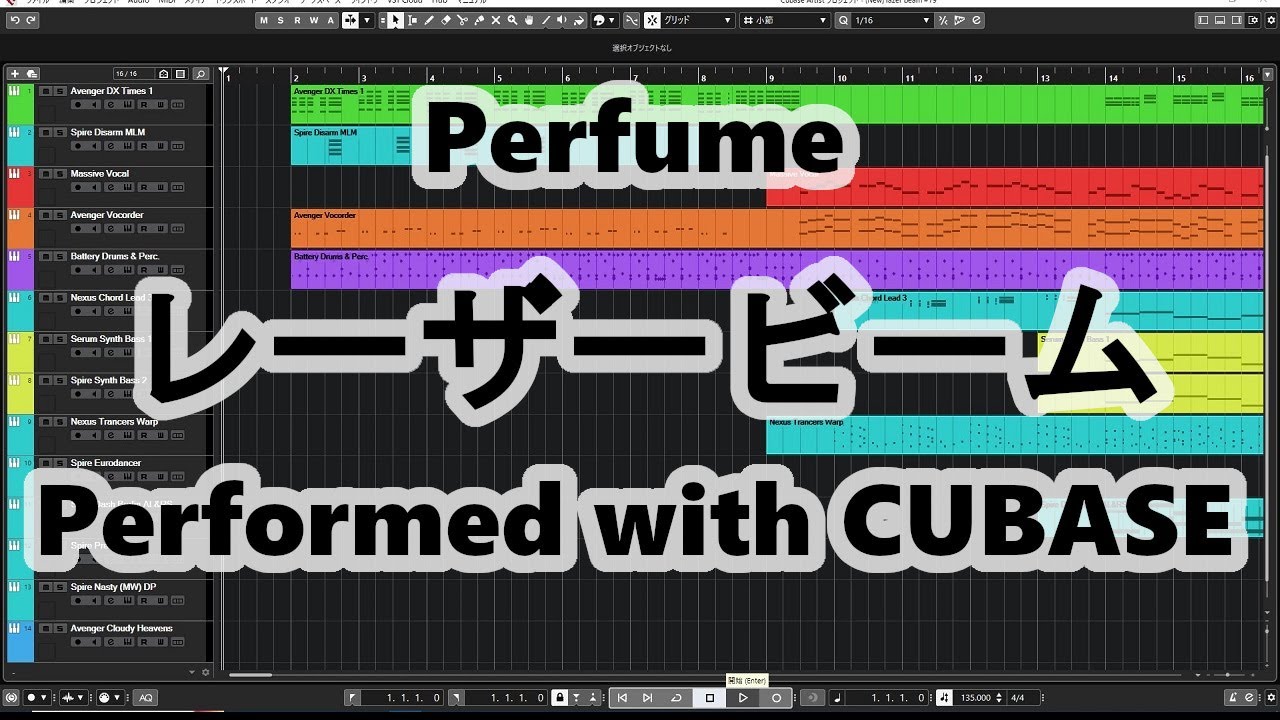Select the Spire Nasty (MW) DP track
Image resolution: width=1280 pixels, height=720 pixels.
(x=111, y=587)
